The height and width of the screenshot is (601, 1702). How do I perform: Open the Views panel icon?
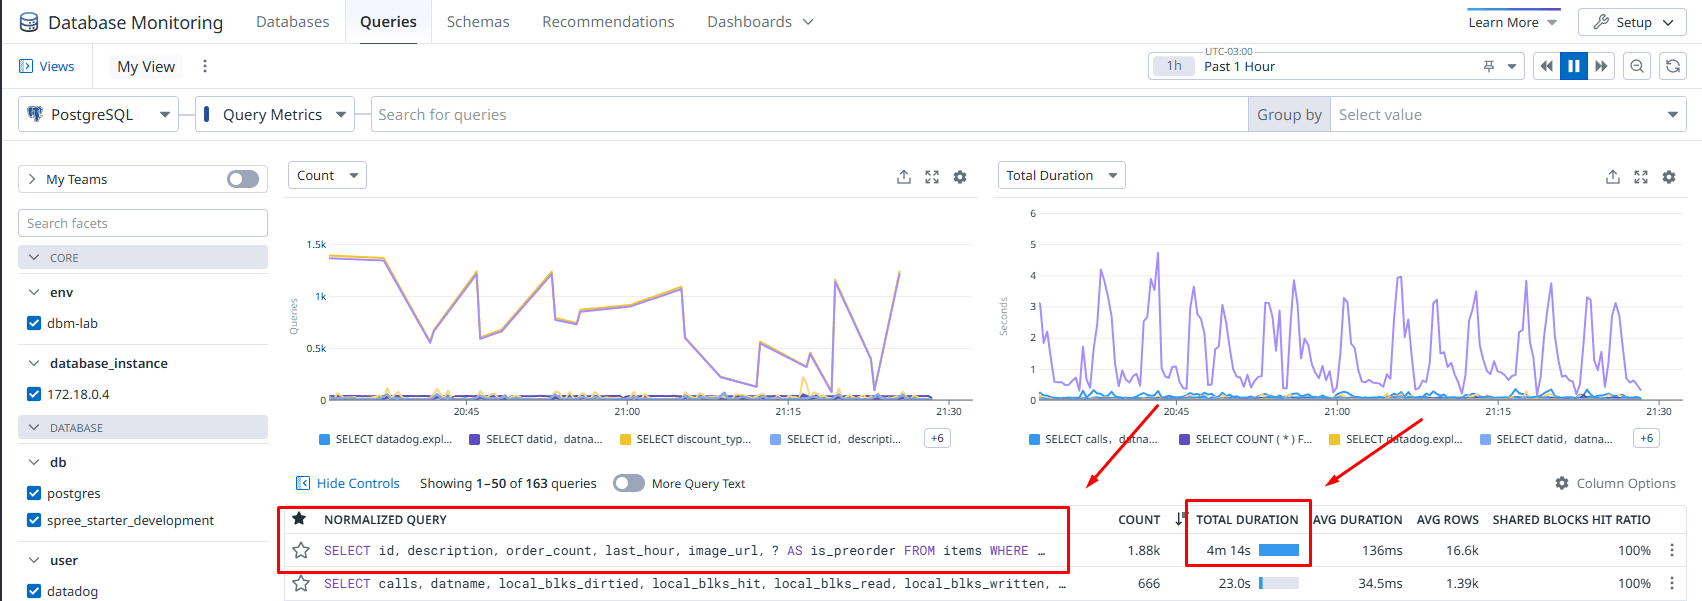point(26,66)
